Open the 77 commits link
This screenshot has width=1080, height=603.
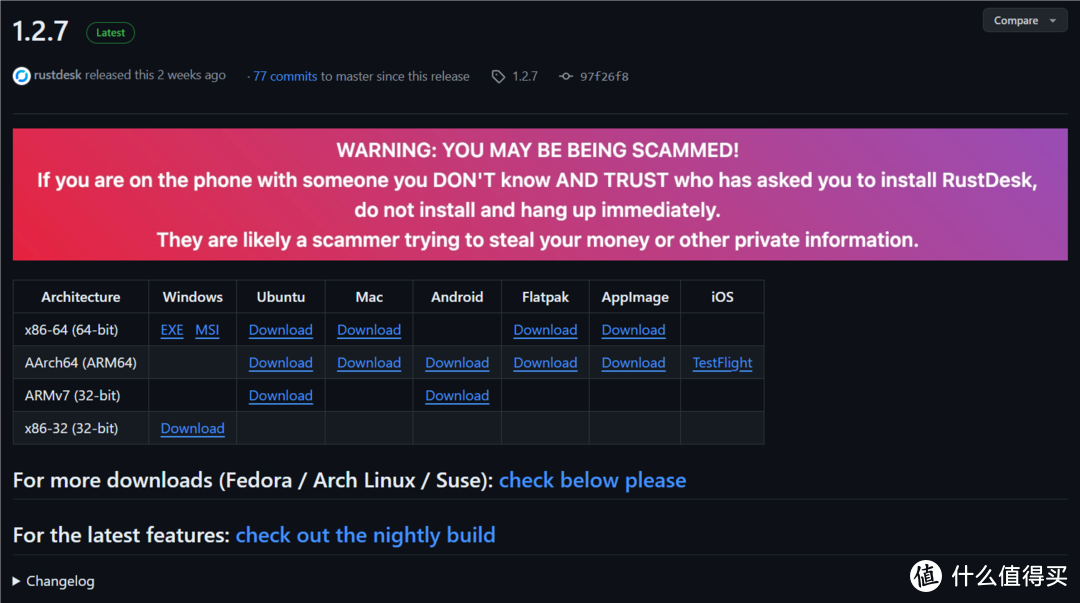(285, 76)
